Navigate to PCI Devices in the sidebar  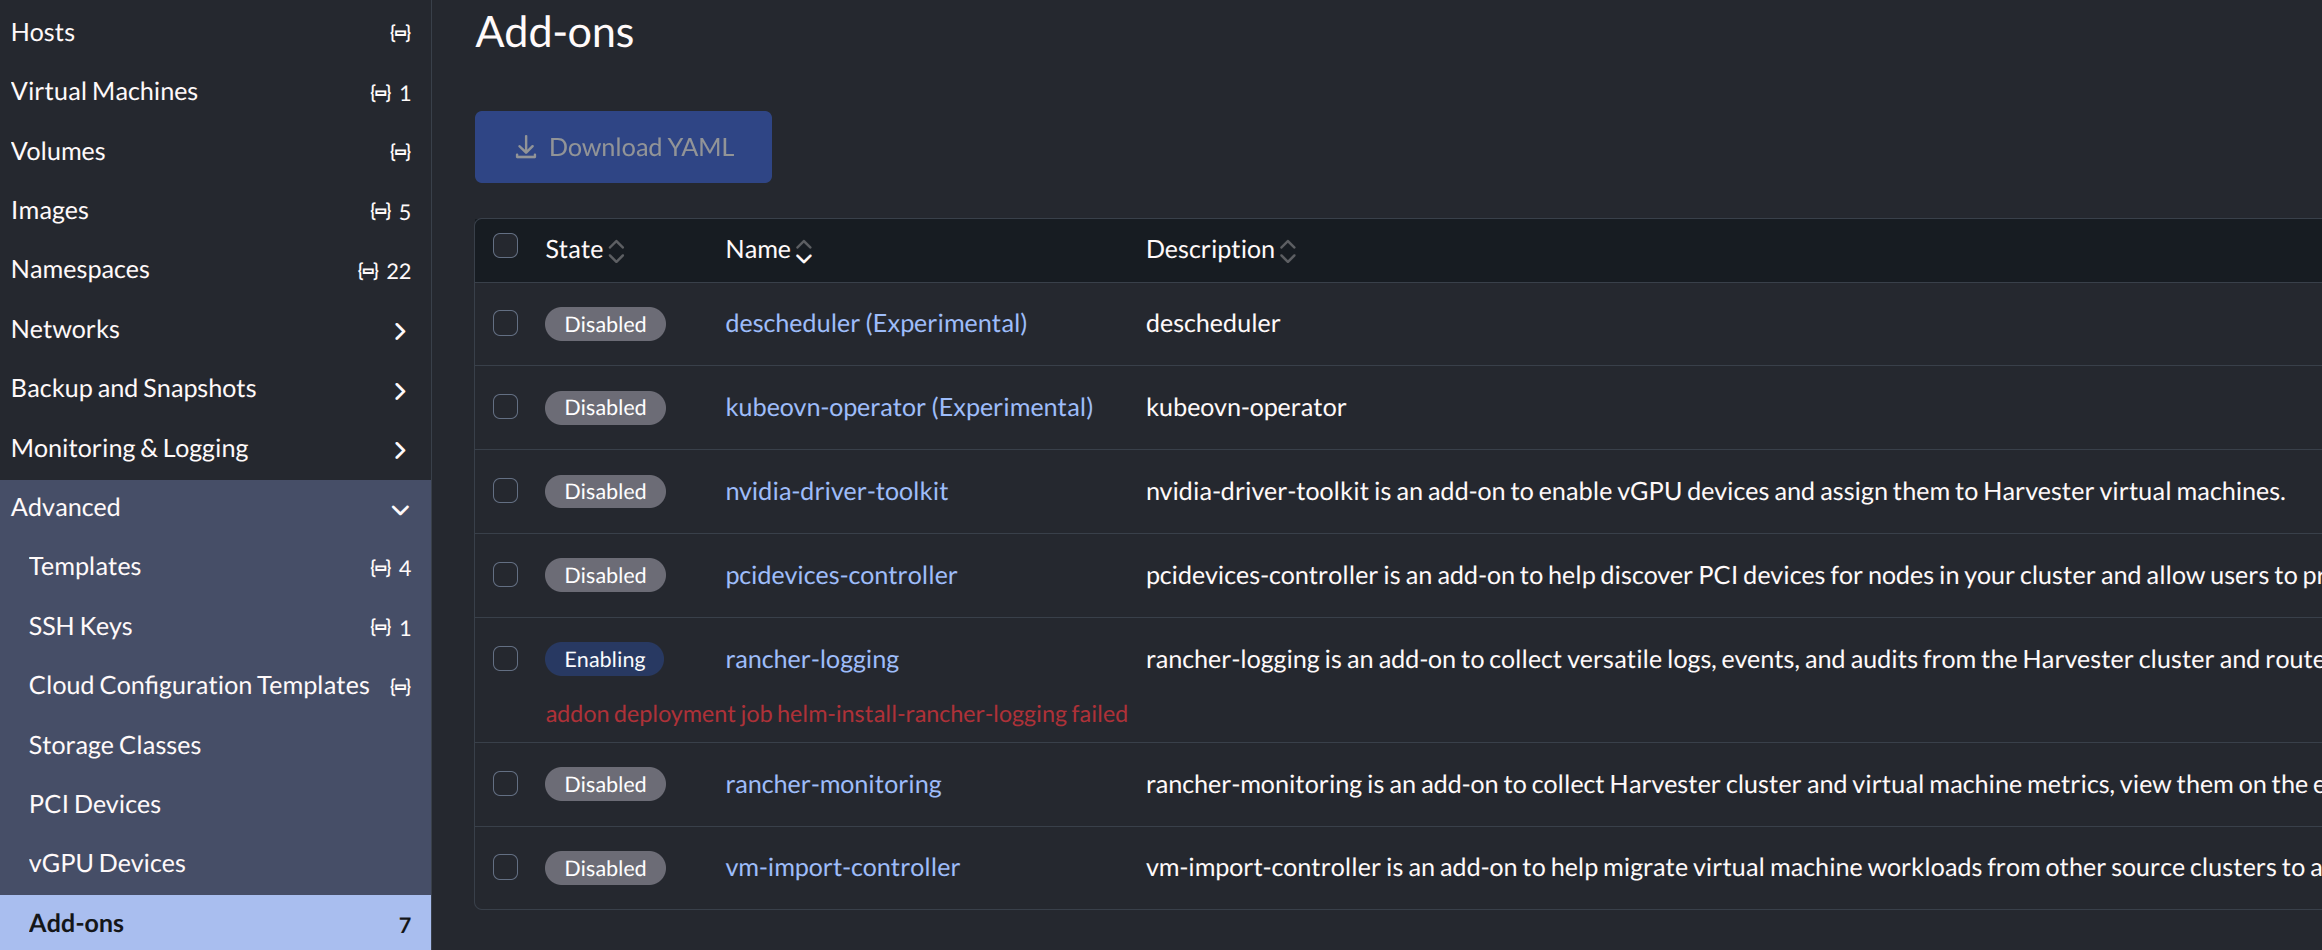[x=95, y=803]
